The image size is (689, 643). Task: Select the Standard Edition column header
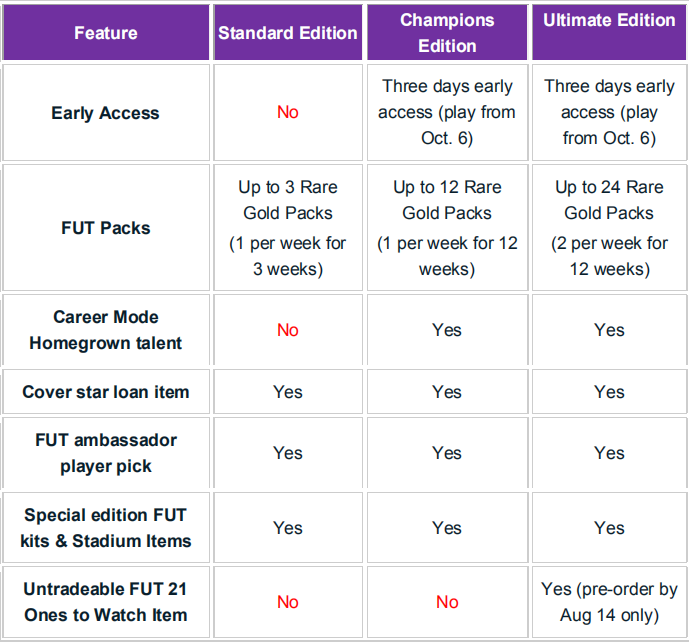288,33
